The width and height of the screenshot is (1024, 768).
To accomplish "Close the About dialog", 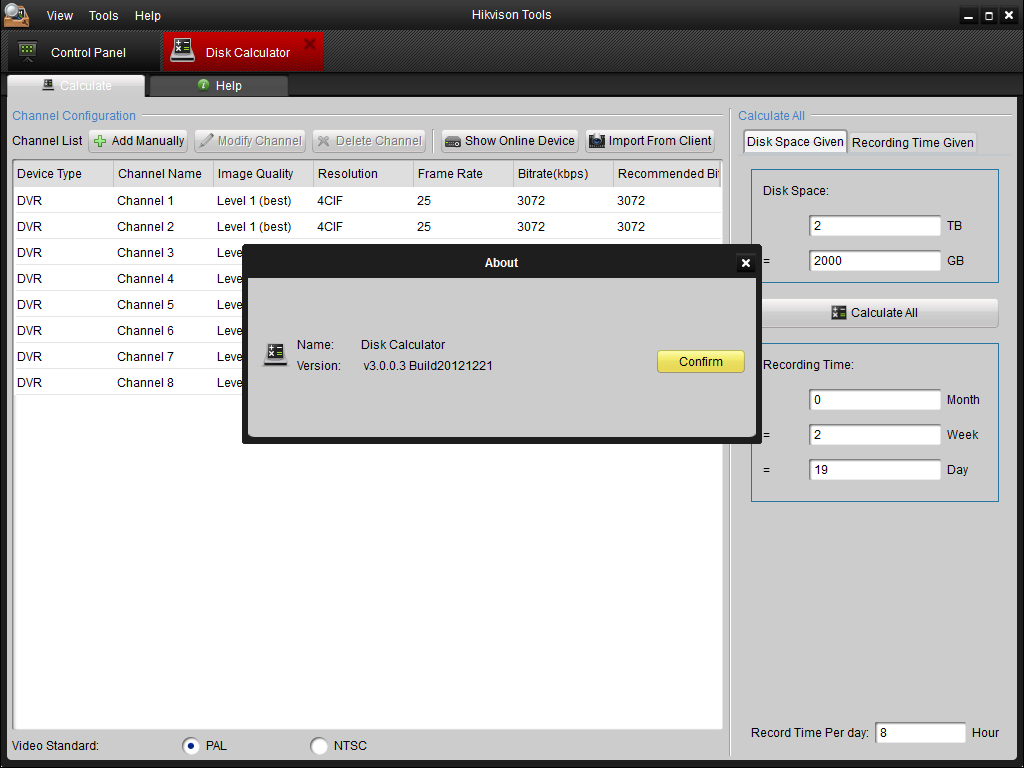I will click(x=746, y=263).
